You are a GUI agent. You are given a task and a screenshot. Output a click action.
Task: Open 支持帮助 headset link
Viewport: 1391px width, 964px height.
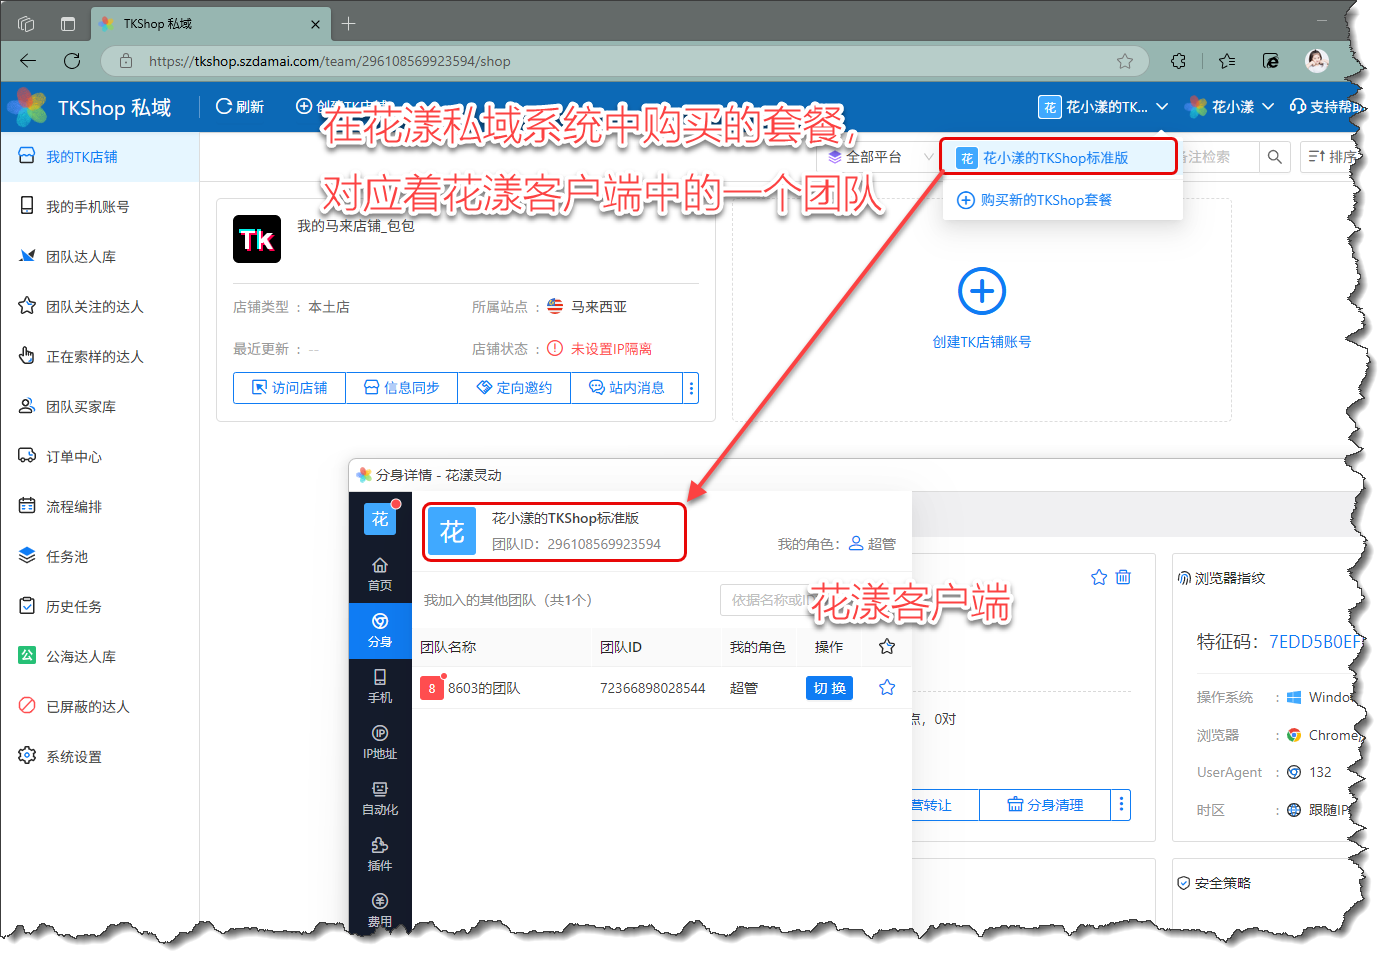(1325, 107)
